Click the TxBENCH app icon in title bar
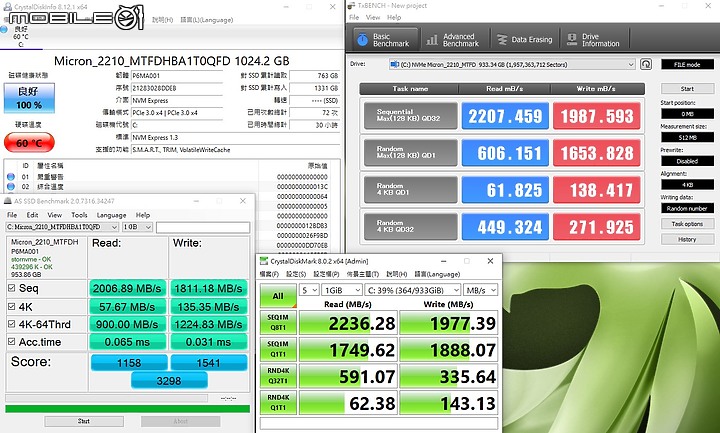The height and width of the screenshot is (433, 720). (351, 6)
